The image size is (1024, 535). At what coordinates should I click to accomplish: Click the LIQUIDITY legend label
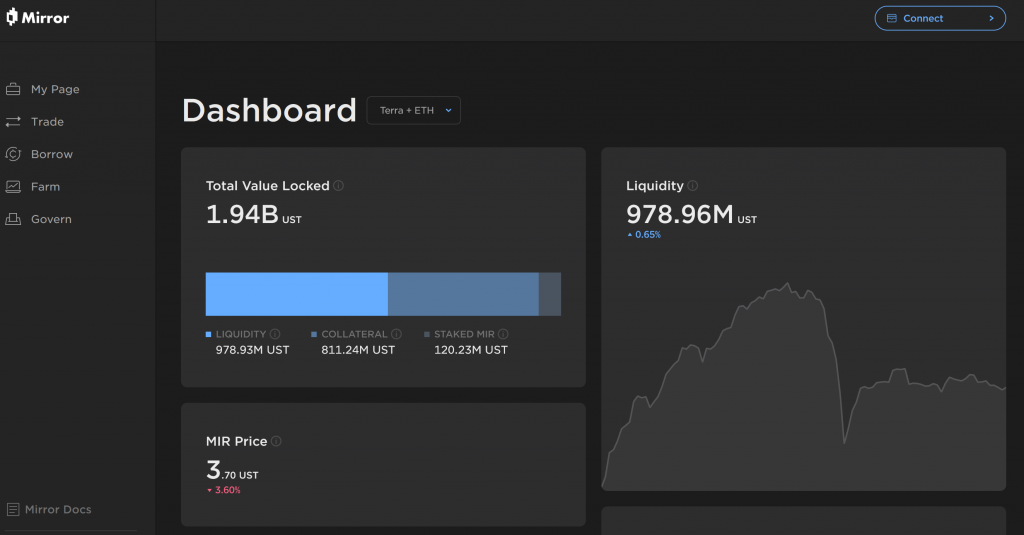(241, 334)
